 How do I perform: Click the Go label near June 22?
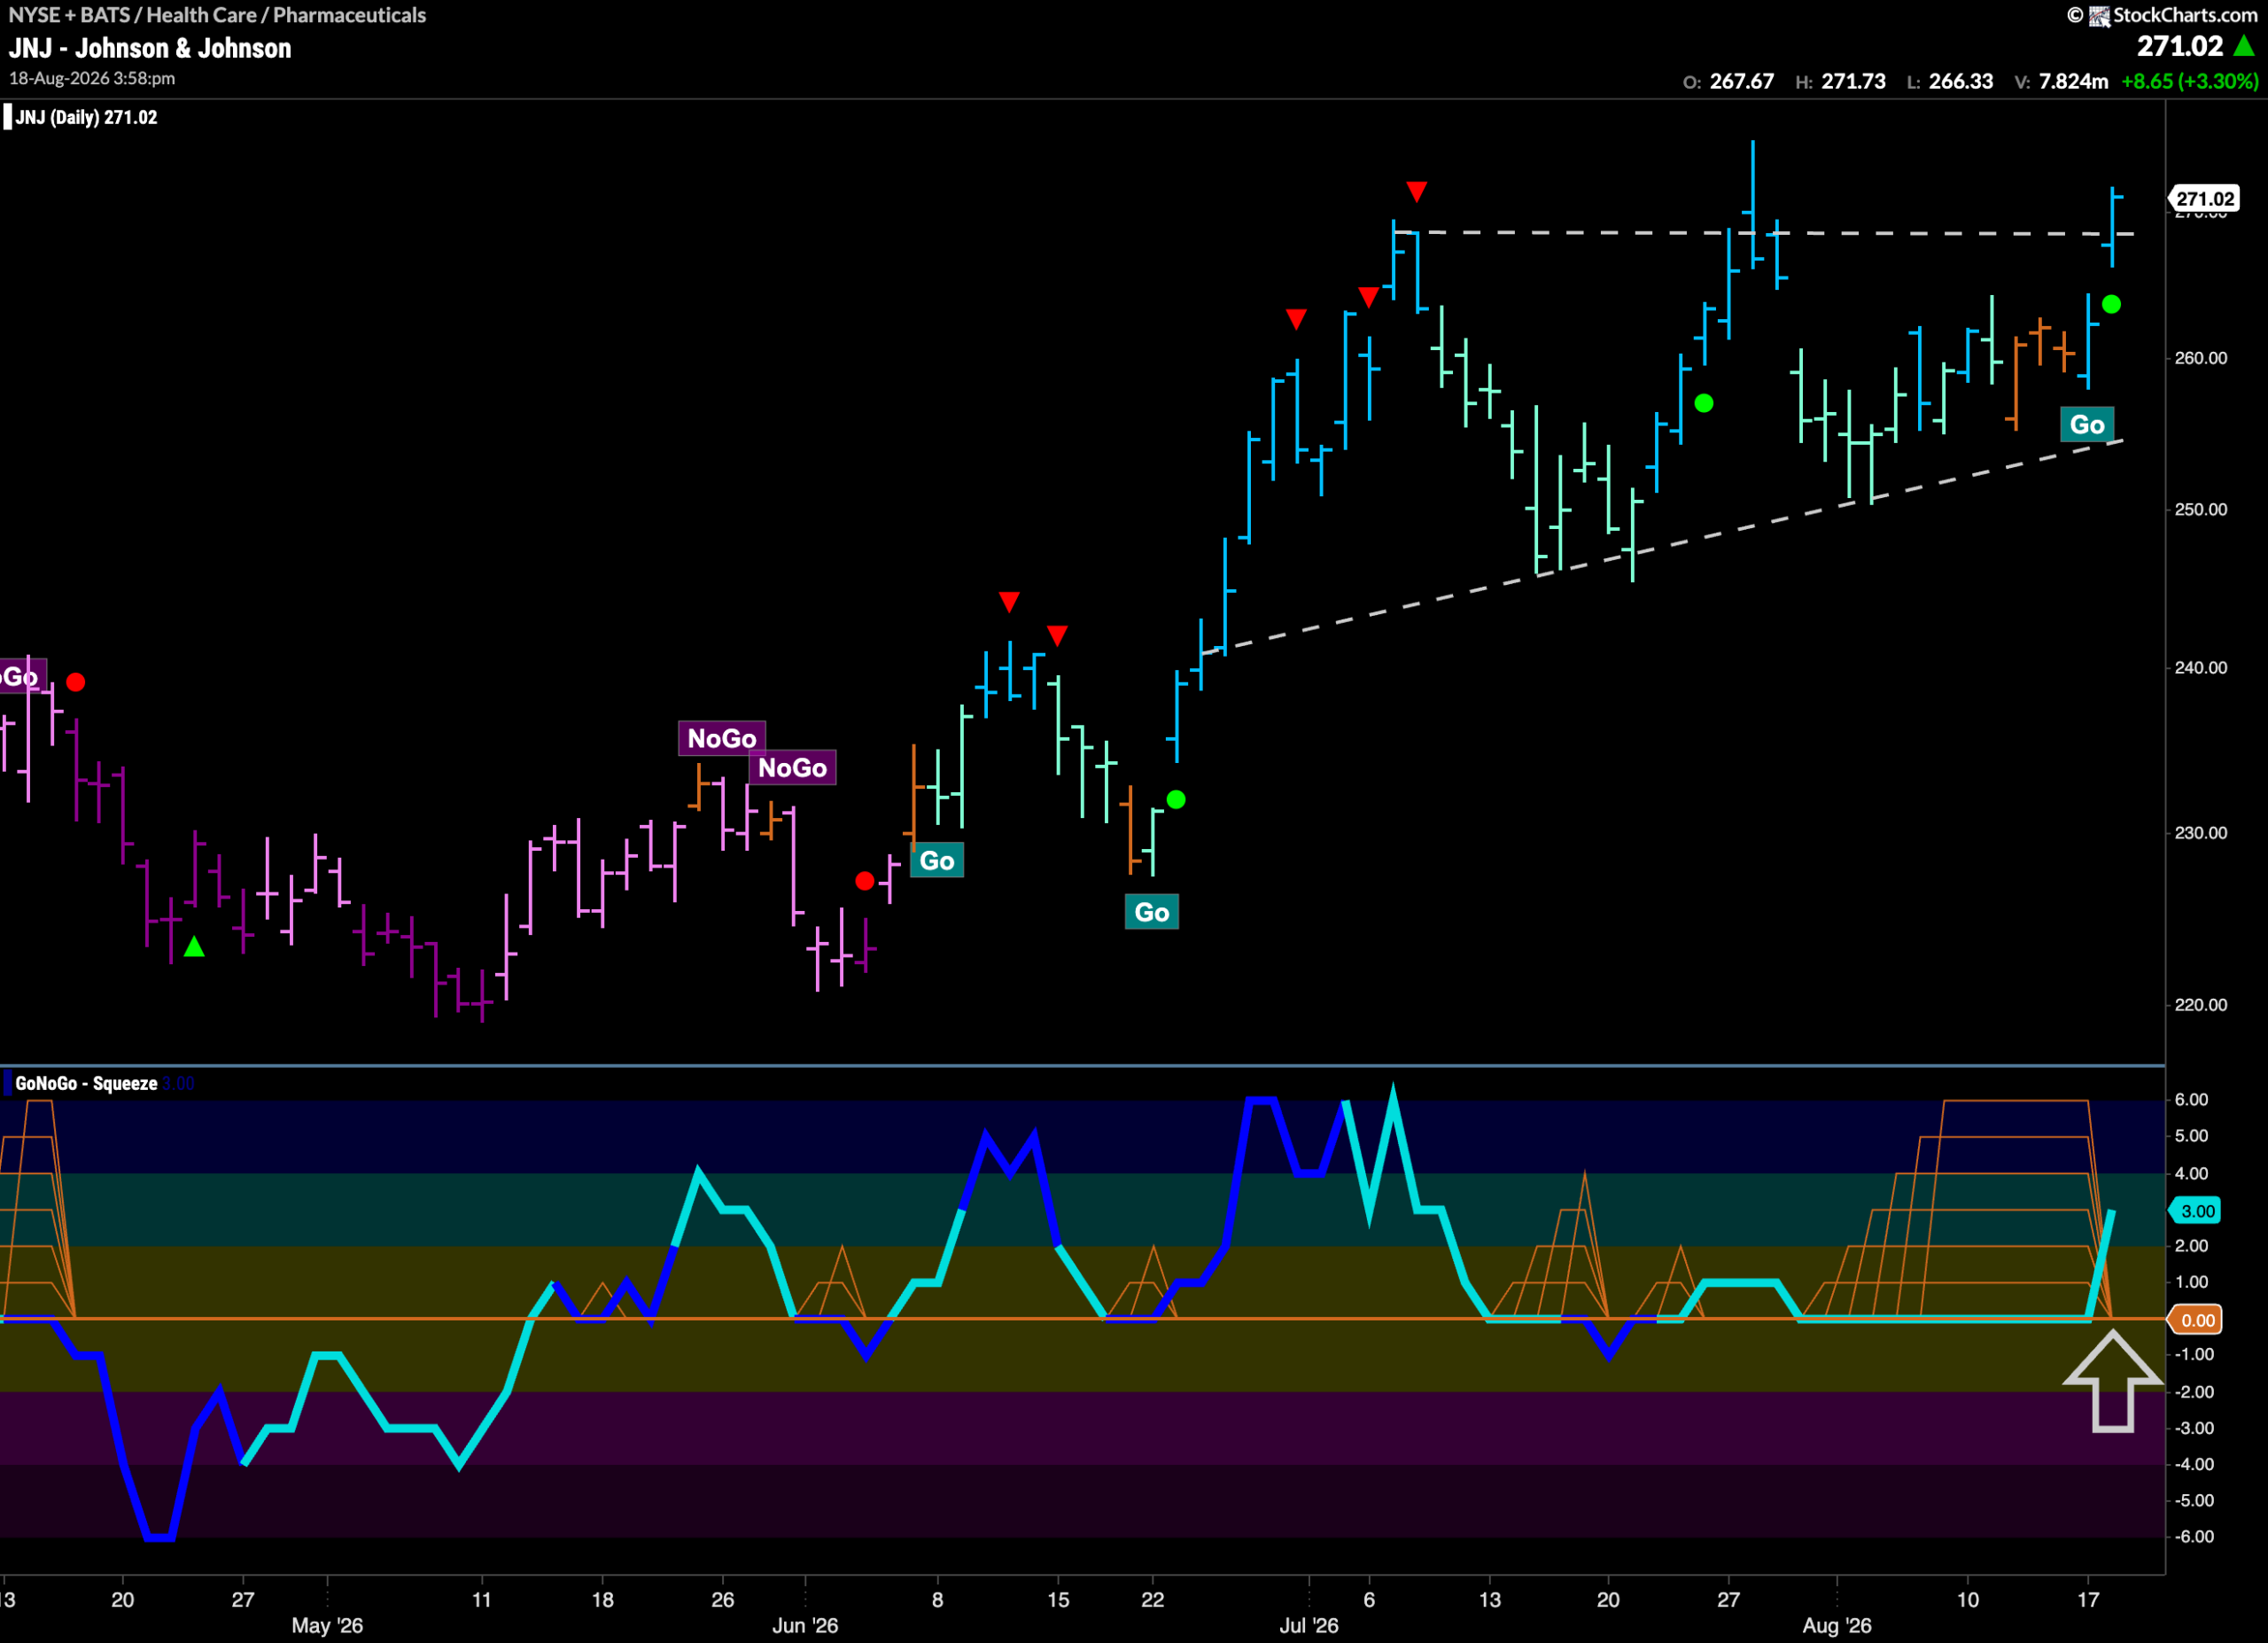(1151, 912)
